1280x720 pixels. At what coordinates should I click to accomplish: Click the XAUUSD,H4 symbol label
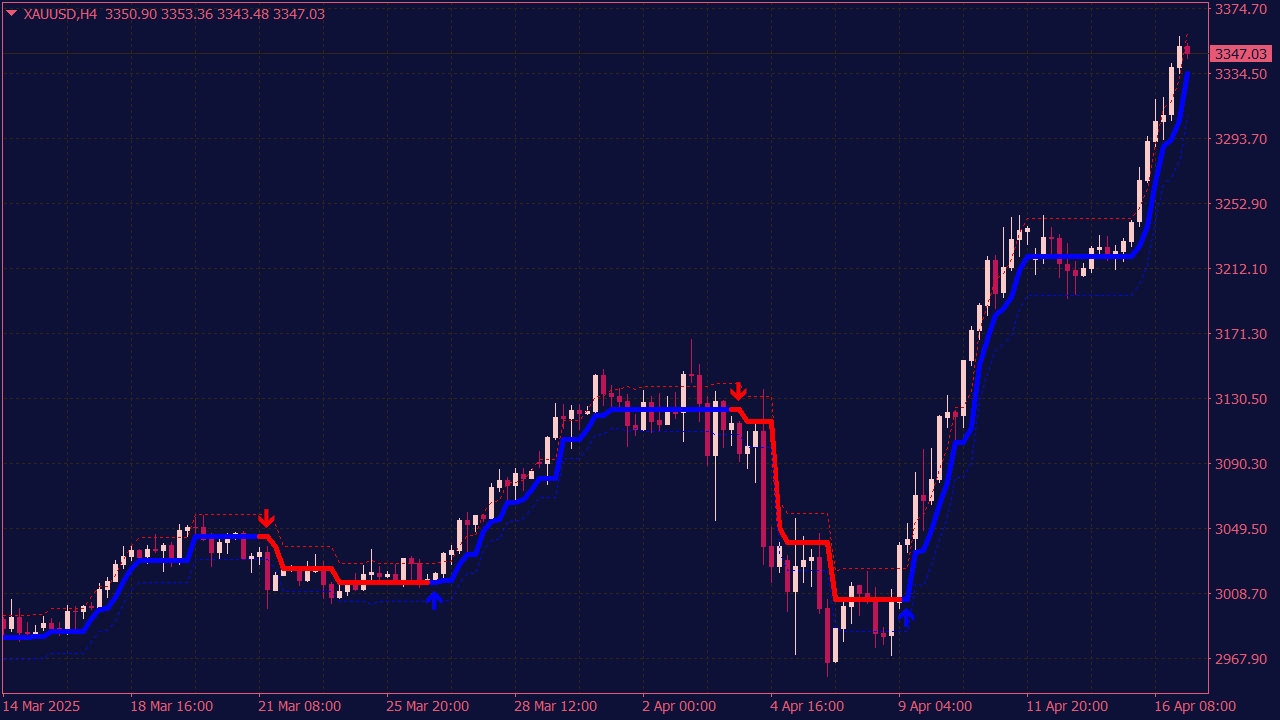pos(60,14)
